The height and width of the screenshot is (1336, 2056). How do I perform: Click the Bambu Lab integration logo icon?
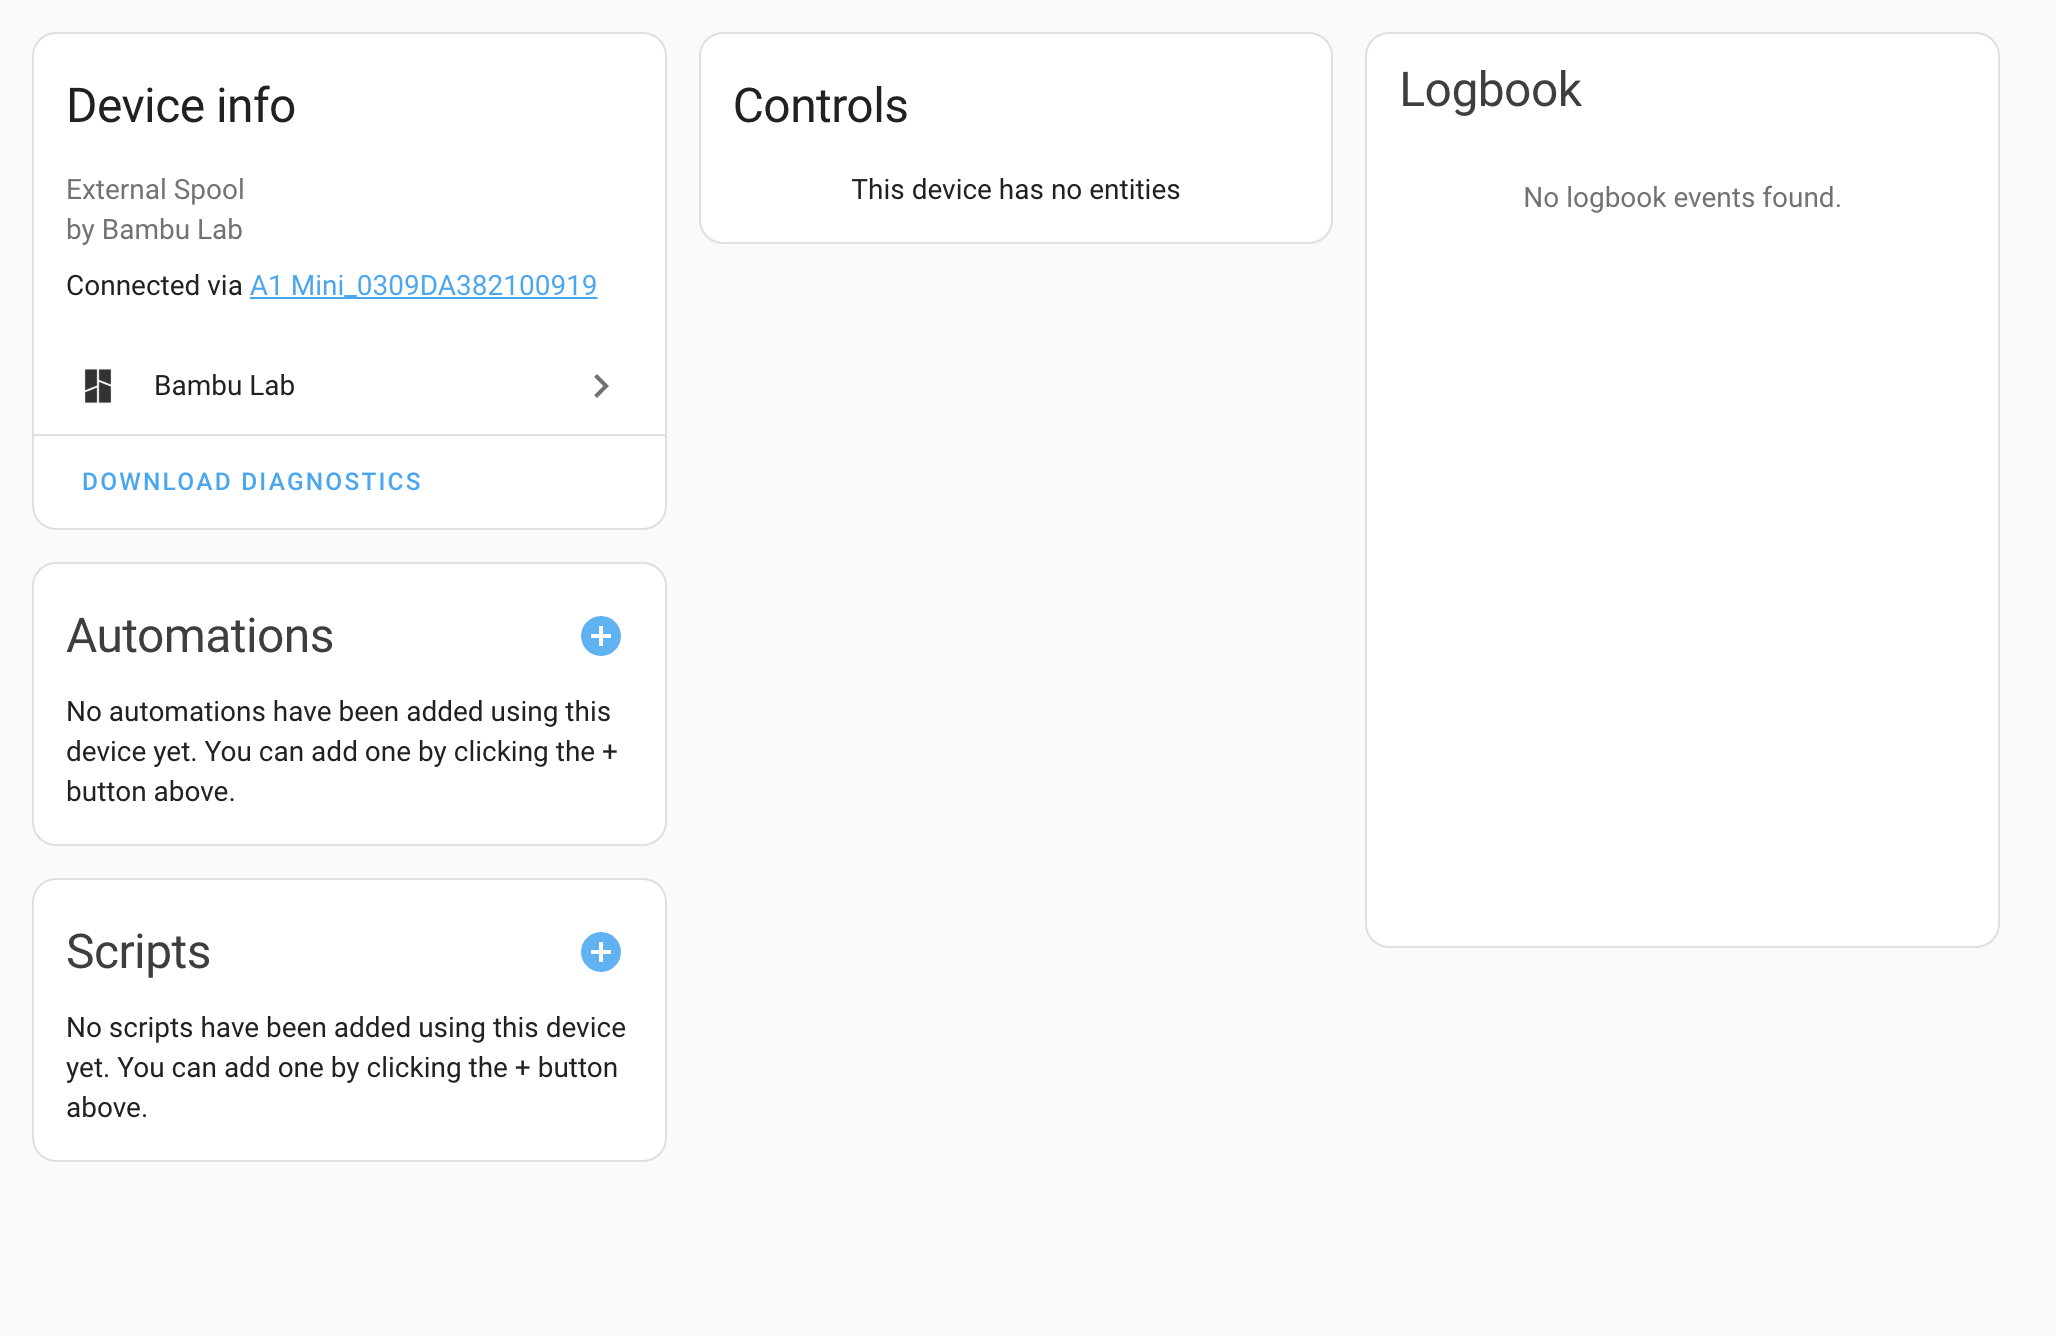point(98,385)
